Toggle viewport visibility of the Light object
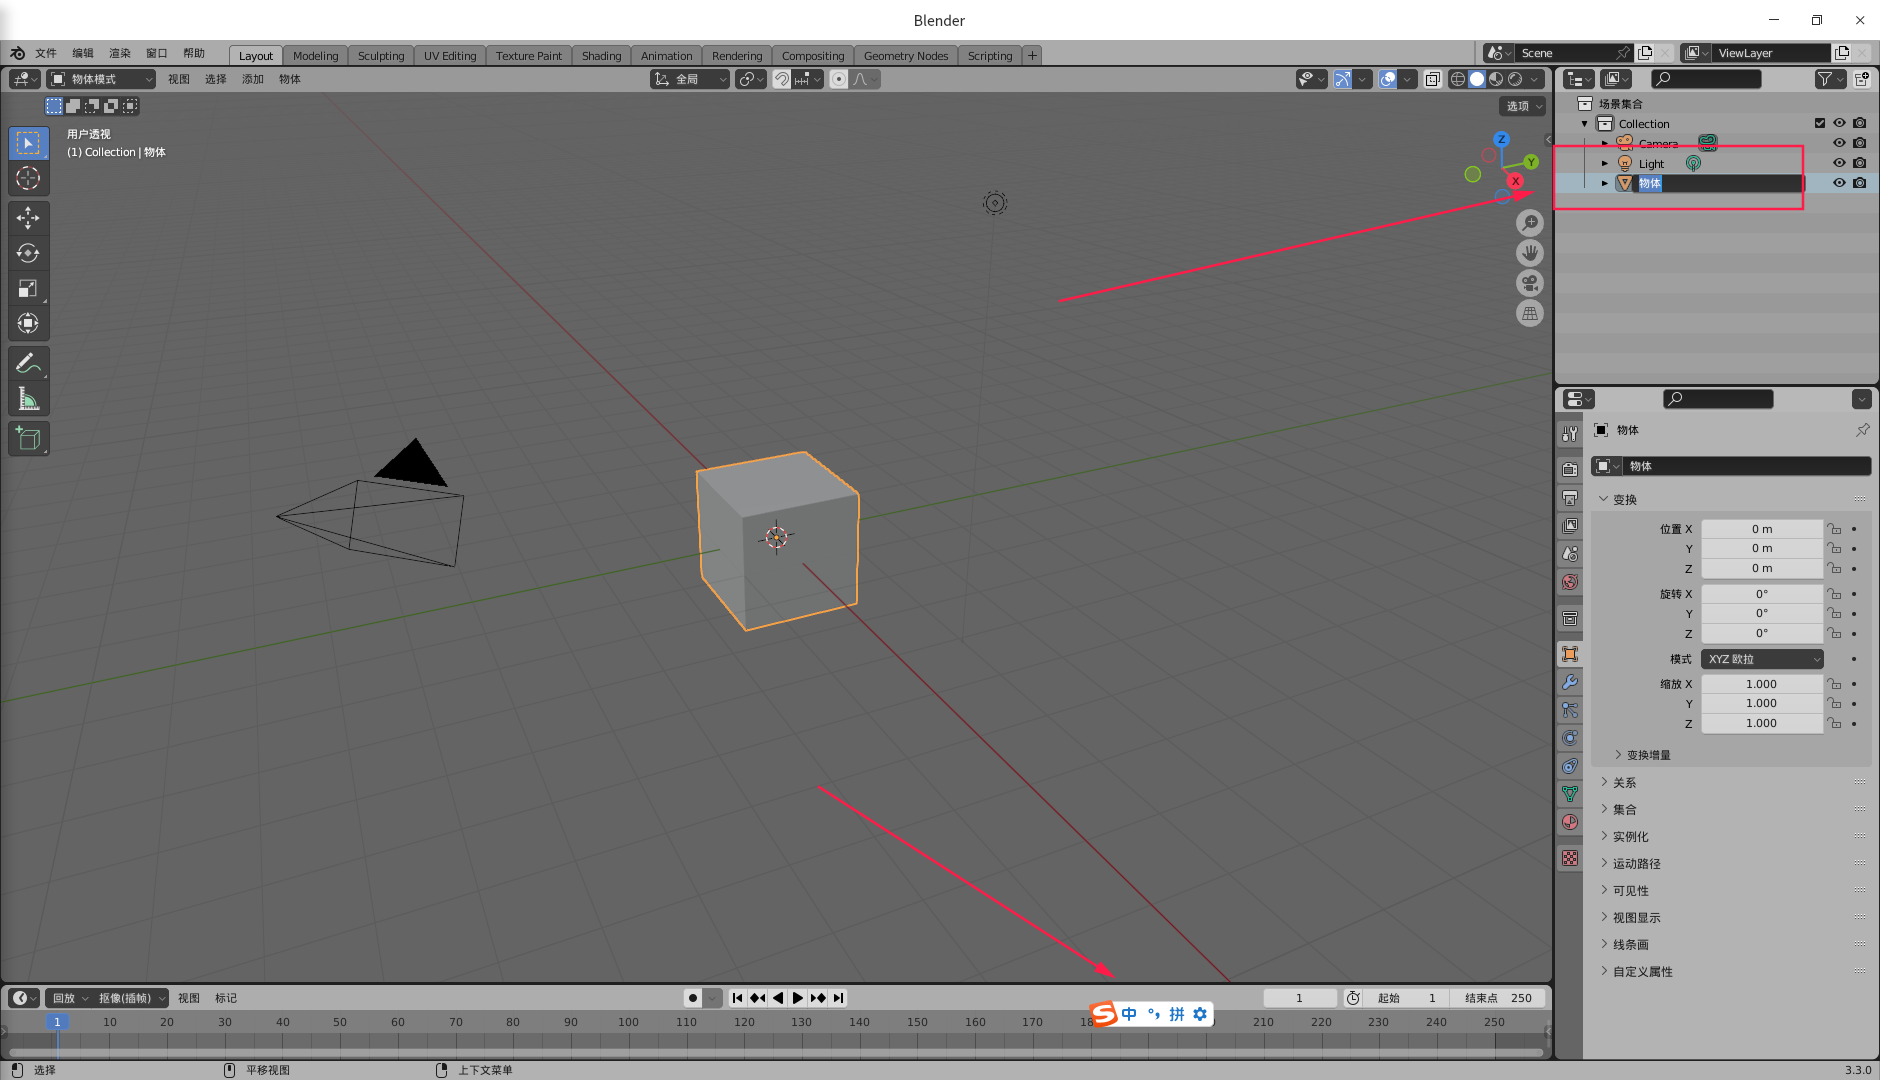Viewport: 1880px width, 1080px height. (1840, 163)
